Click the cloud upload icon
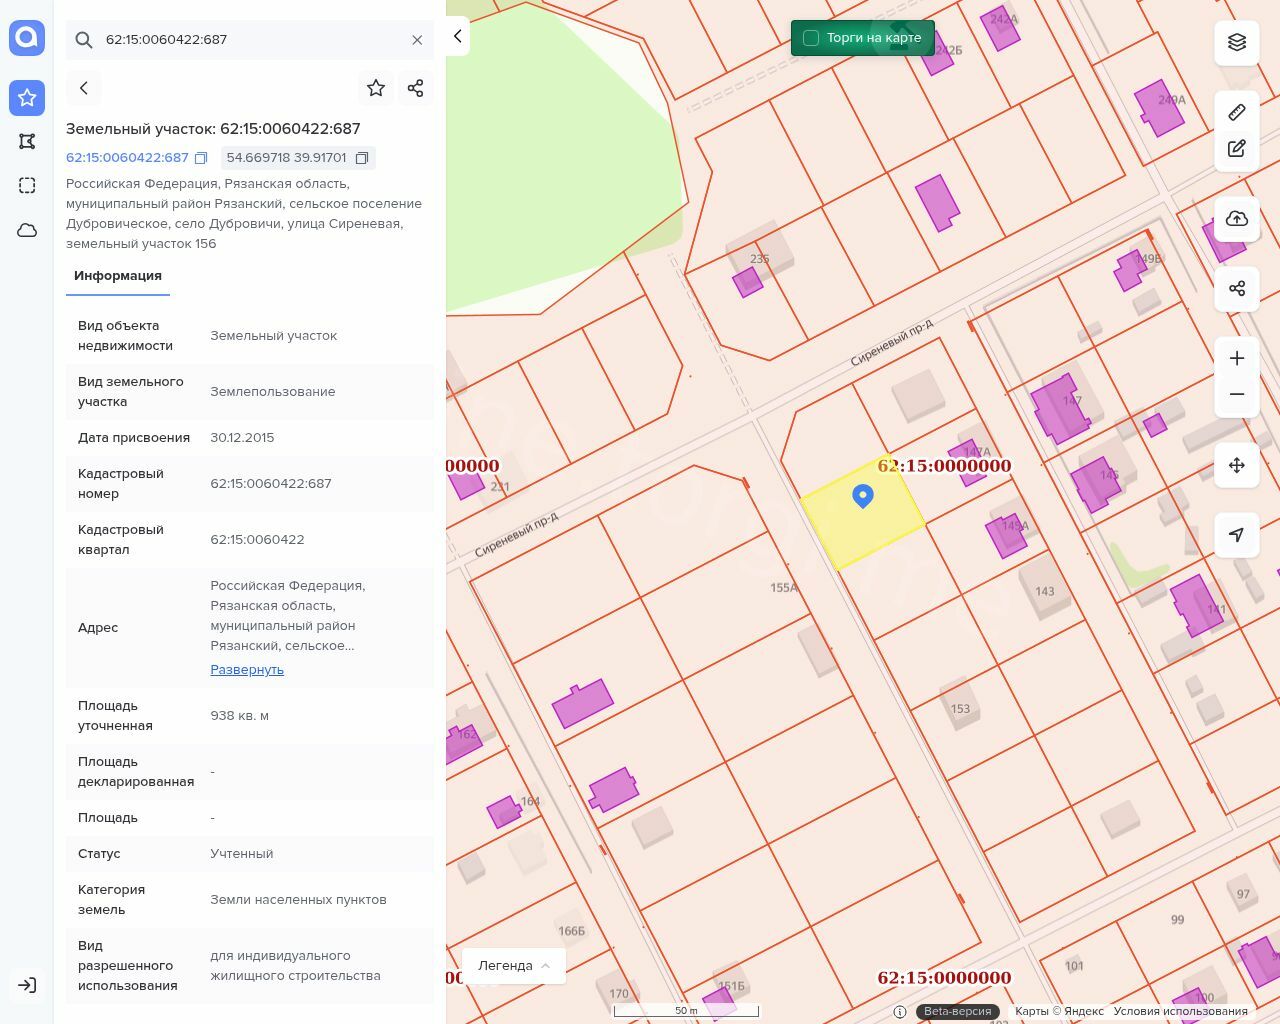 1237,219
